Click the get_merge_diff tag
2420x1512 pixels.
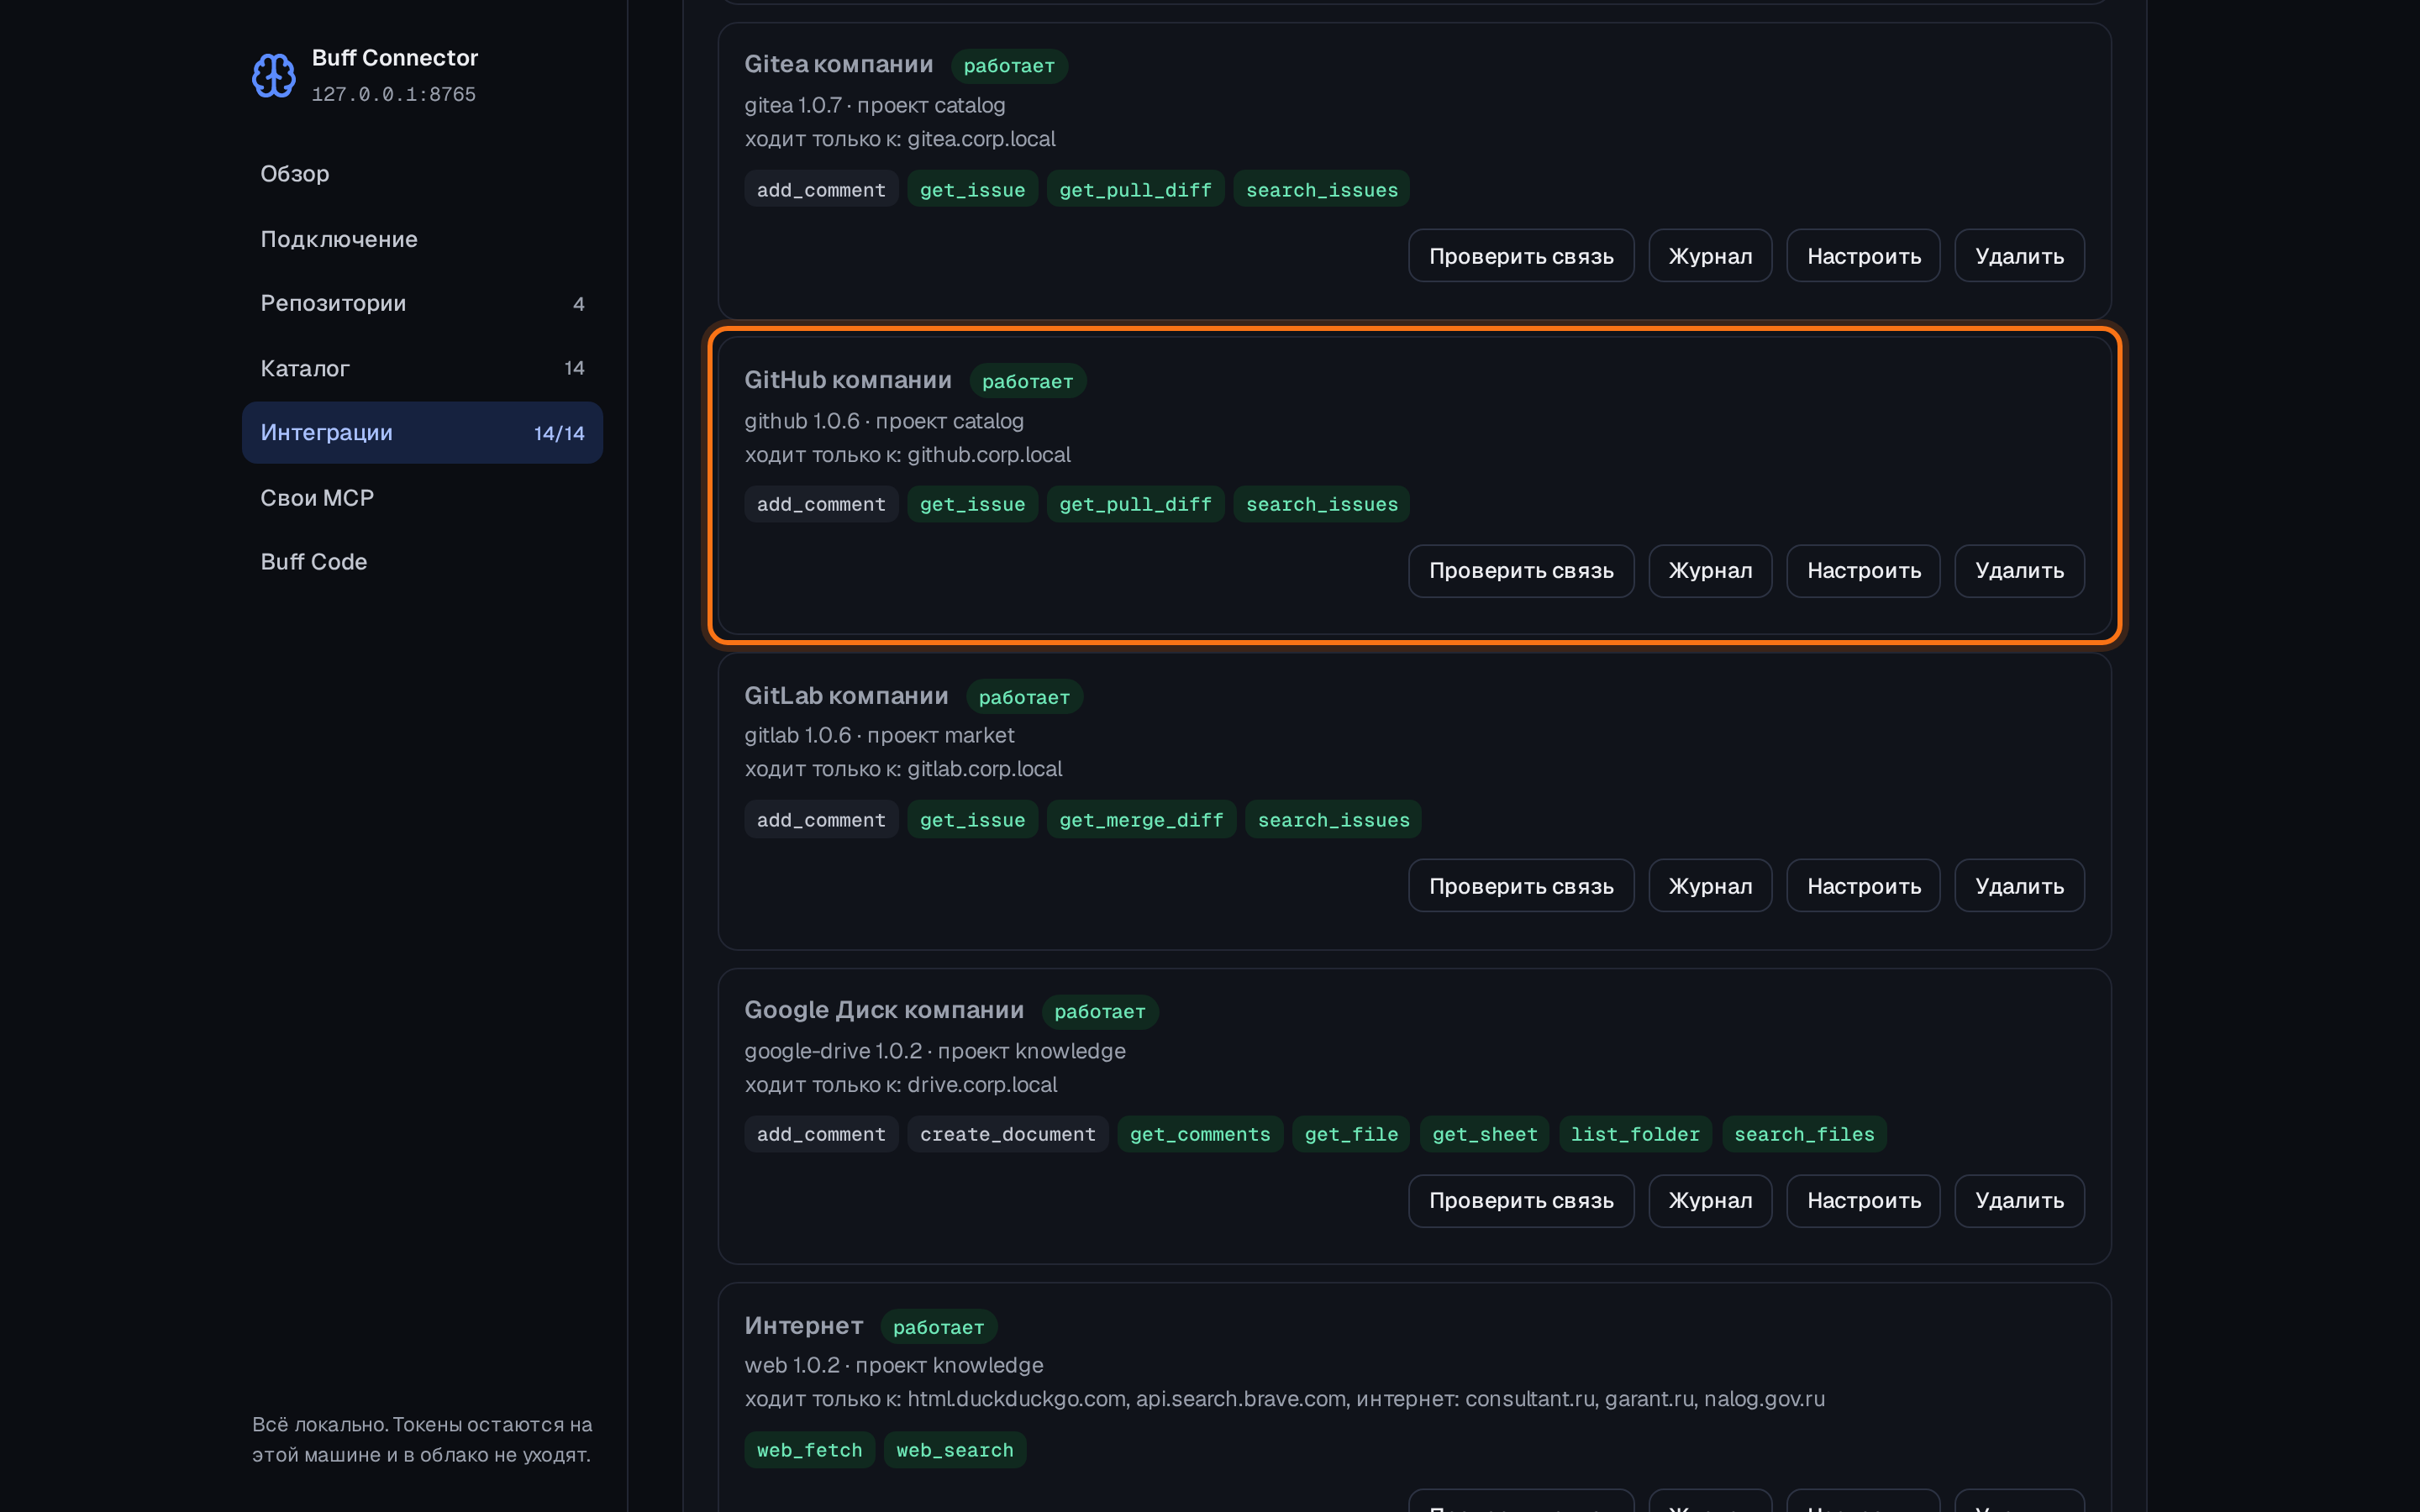coord(1141,820)
